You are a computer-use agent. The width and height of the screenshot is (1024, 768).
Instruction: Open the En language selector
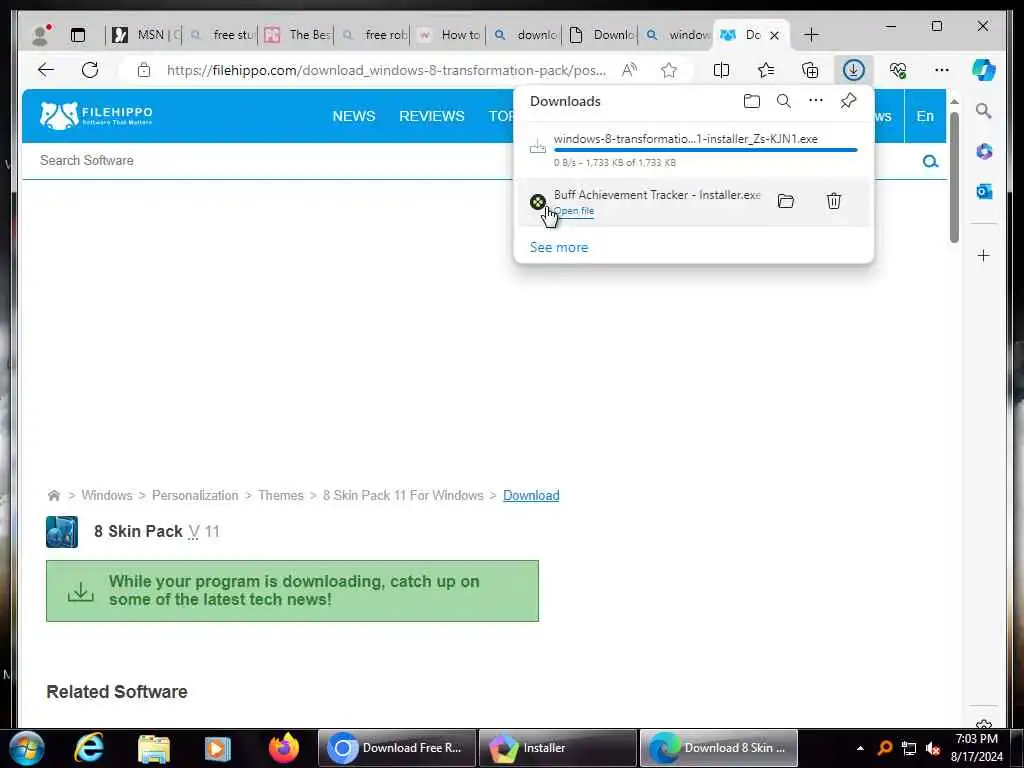coord(925,116)
